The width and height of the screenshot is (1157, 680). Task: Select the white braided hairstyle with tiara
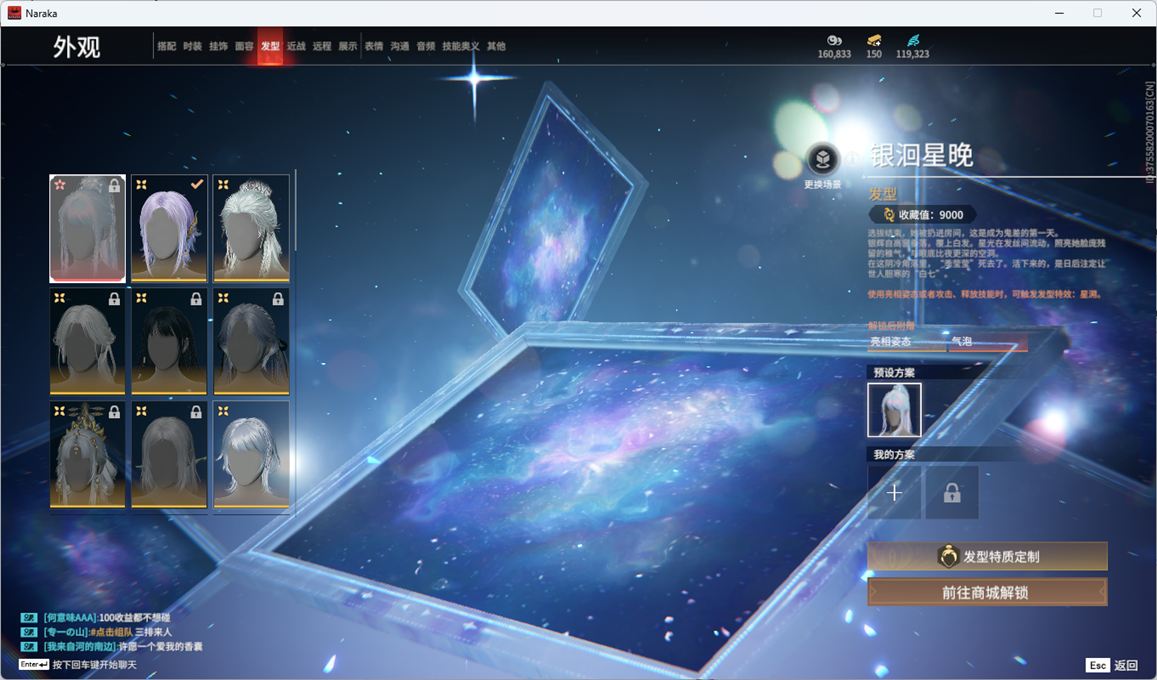click(x=251, y=229)
